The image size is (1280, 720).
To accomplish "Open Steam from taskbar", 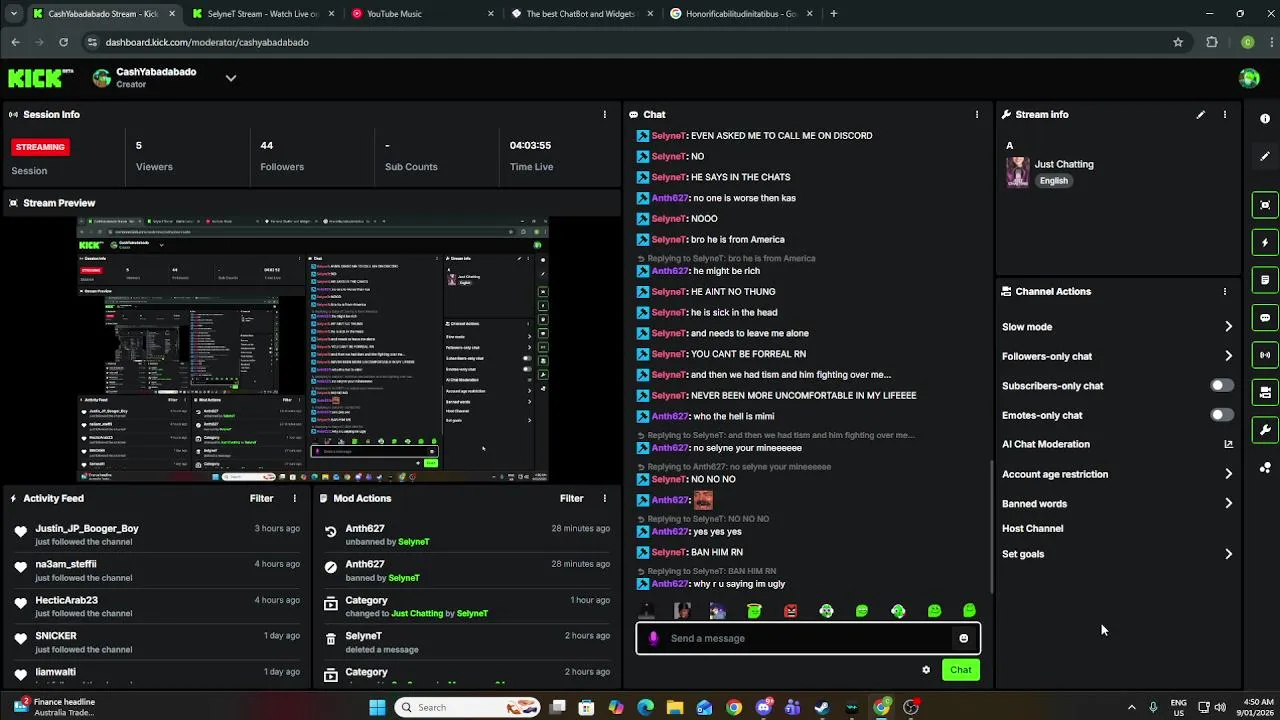I will click(822, 707).
